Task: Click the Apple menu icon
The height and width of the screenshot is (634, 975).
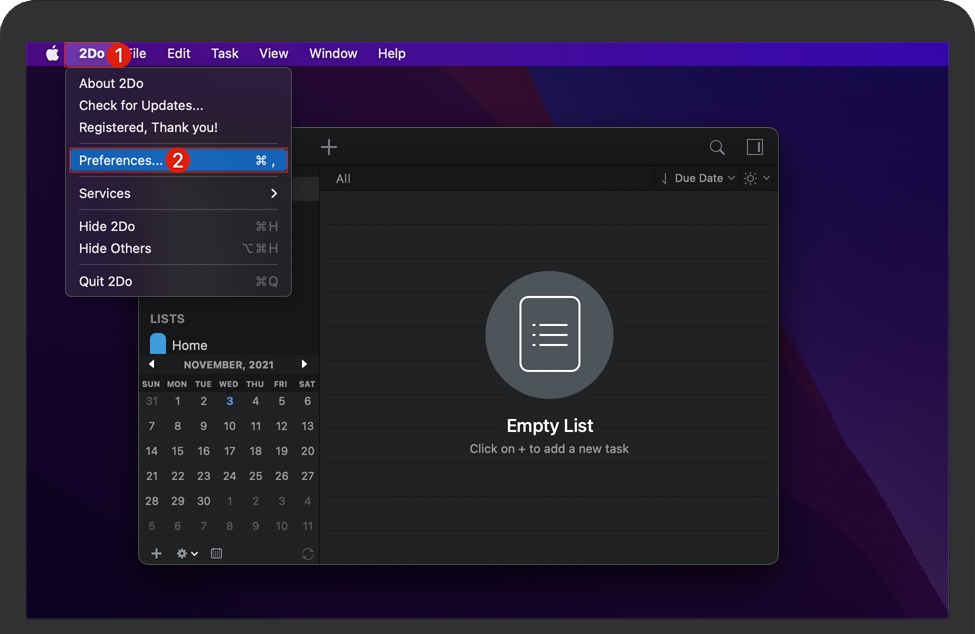Action: tap(52, 54)
